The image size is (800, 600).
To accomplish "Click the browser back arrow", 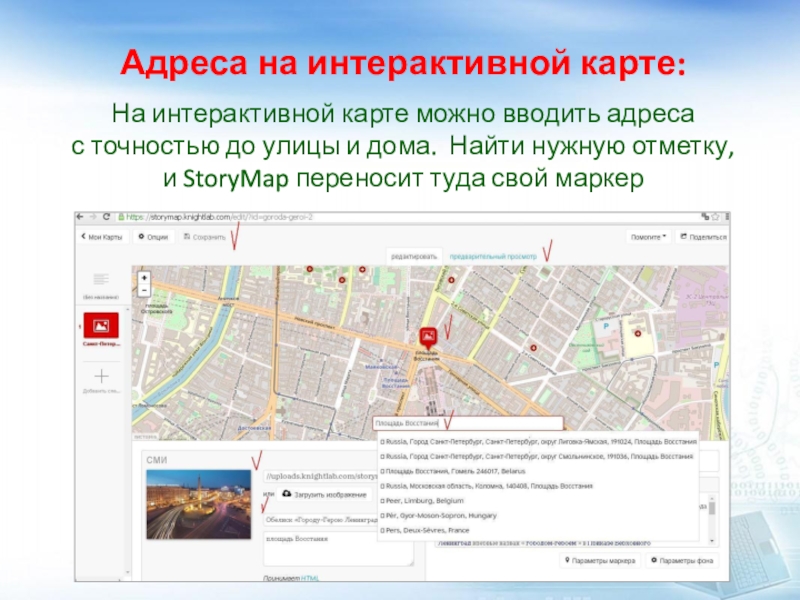I will [x=80, y=217].
